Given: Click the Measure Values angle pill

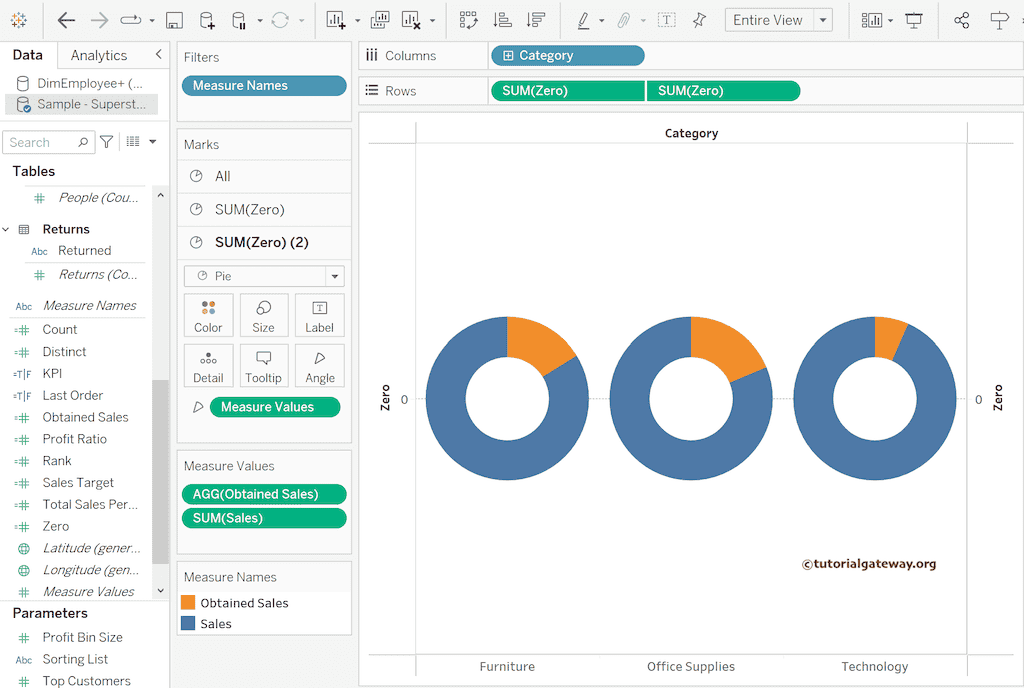Looking at the screenshot, I should click(274, 407).
